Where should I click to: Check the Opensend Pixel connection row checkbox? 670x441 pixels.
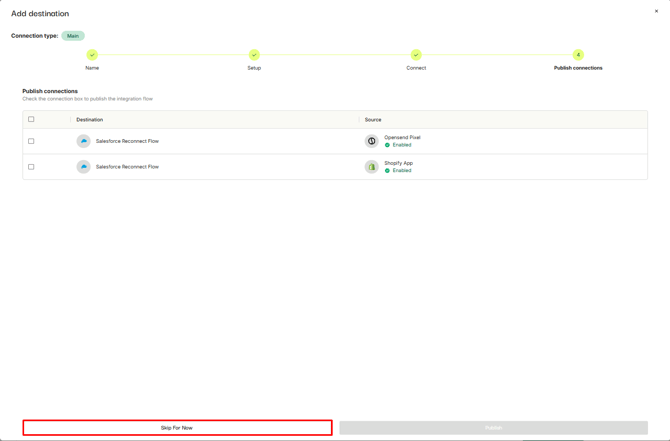[31, 141]
